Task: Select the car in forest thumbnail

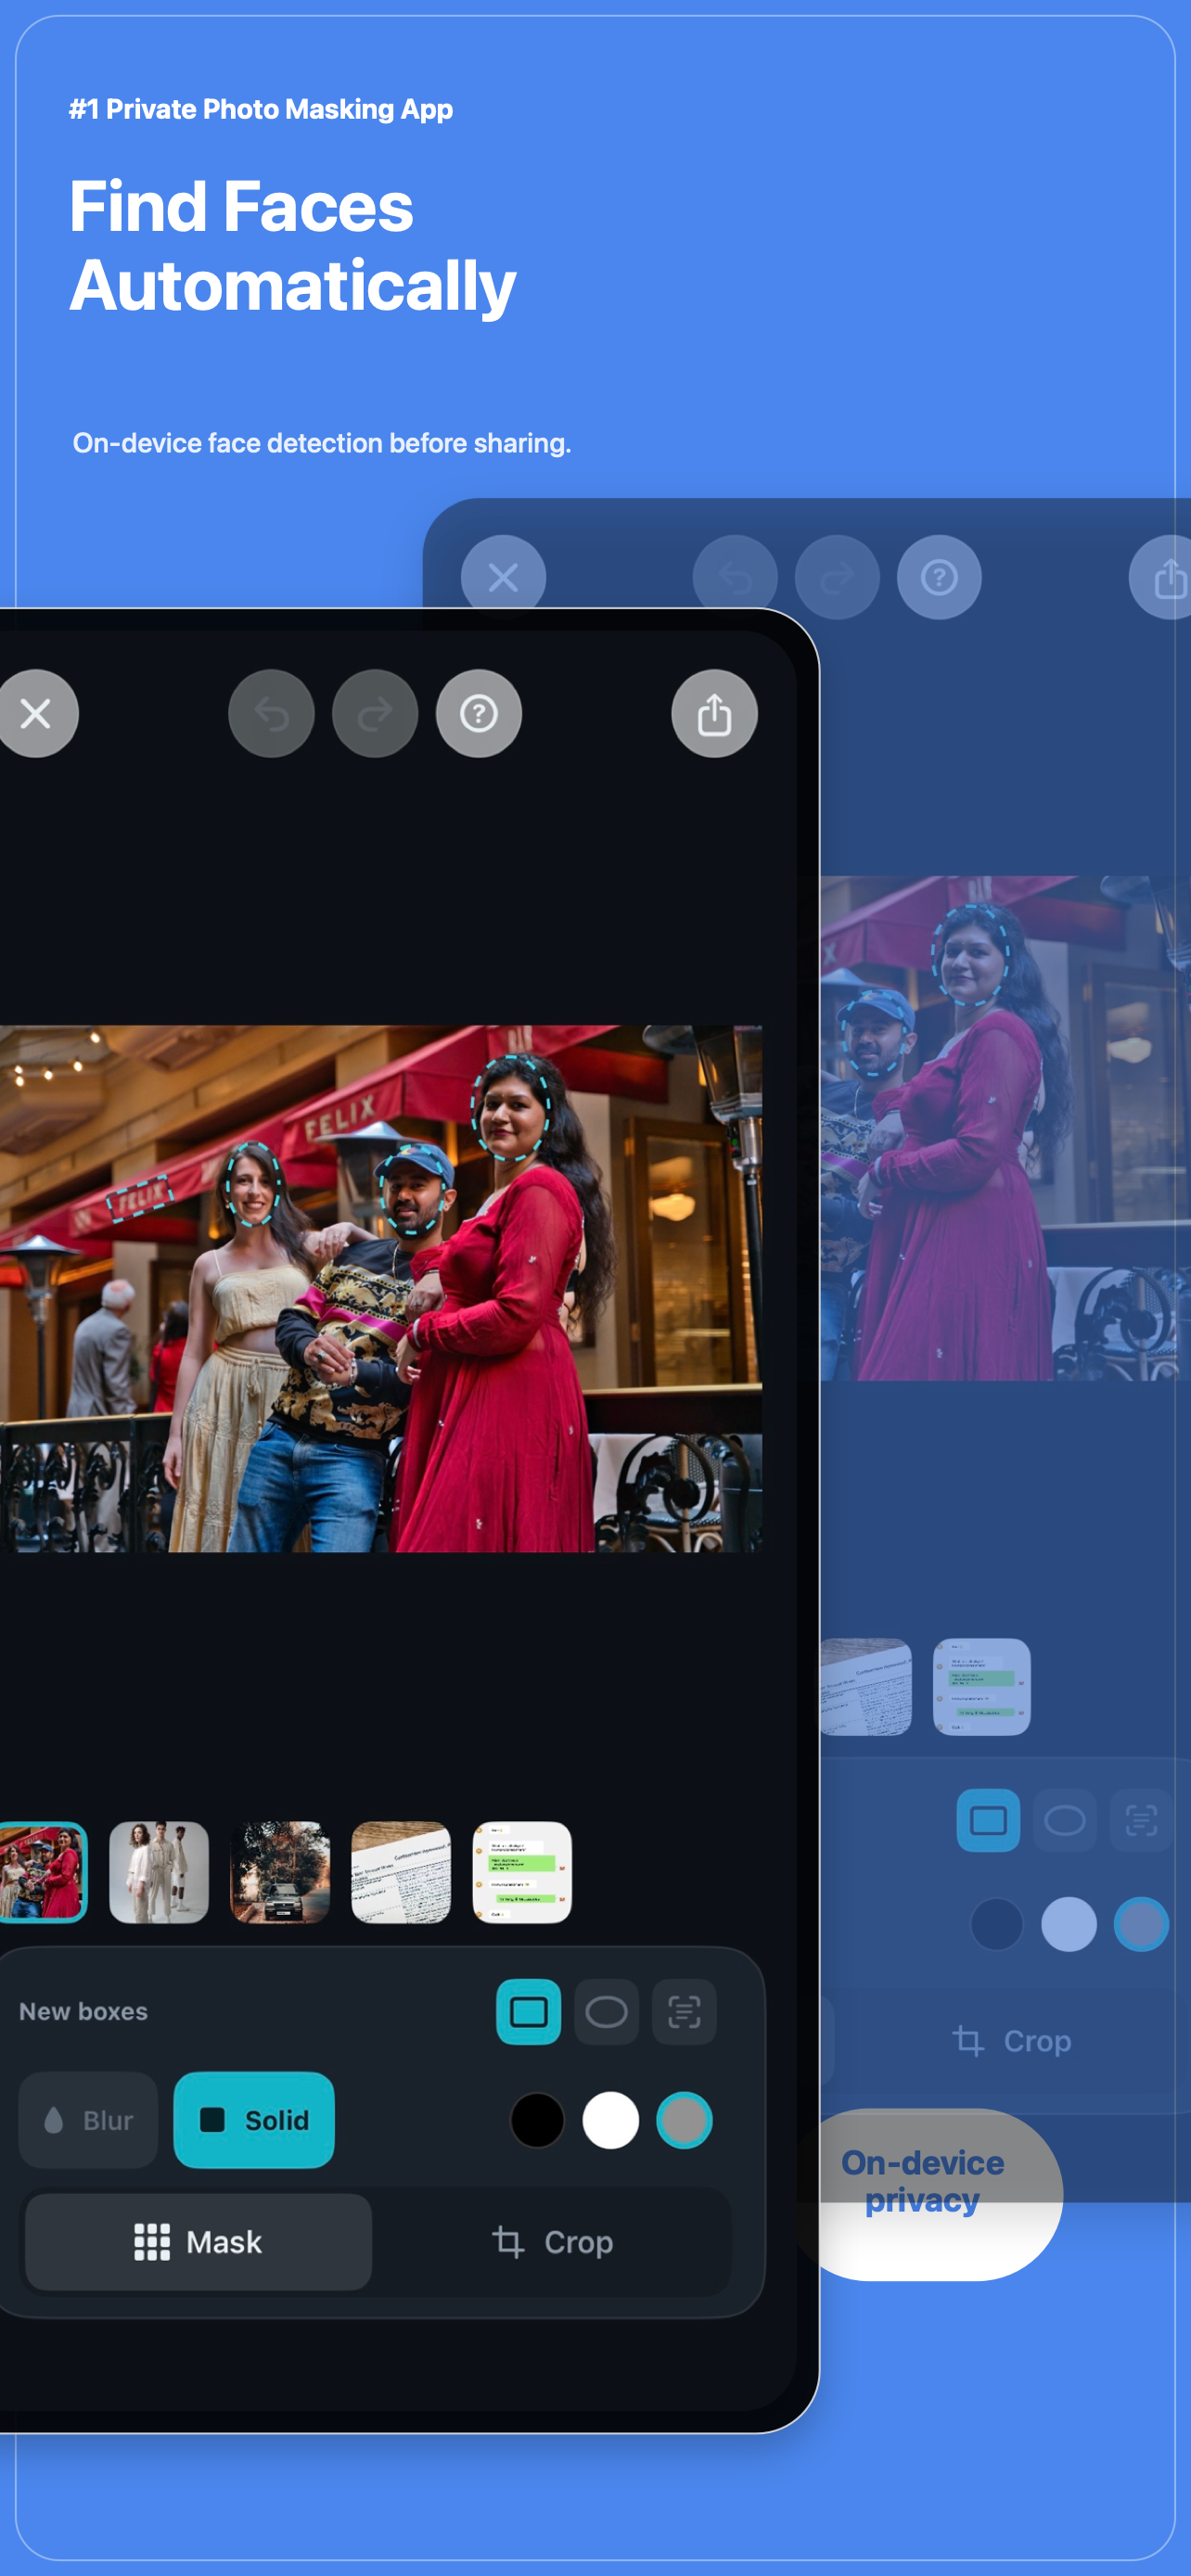Action: pos(280,1872)
